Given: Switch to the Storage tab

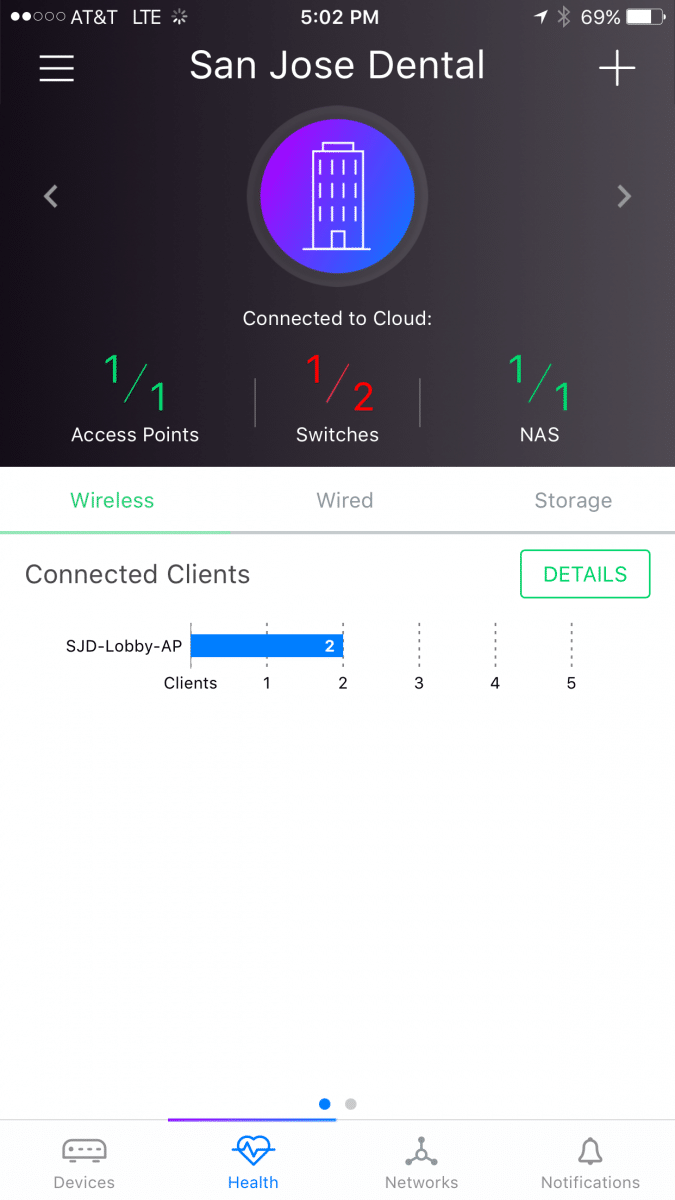Looking at the screenshot, I should (x=573, y=500).
